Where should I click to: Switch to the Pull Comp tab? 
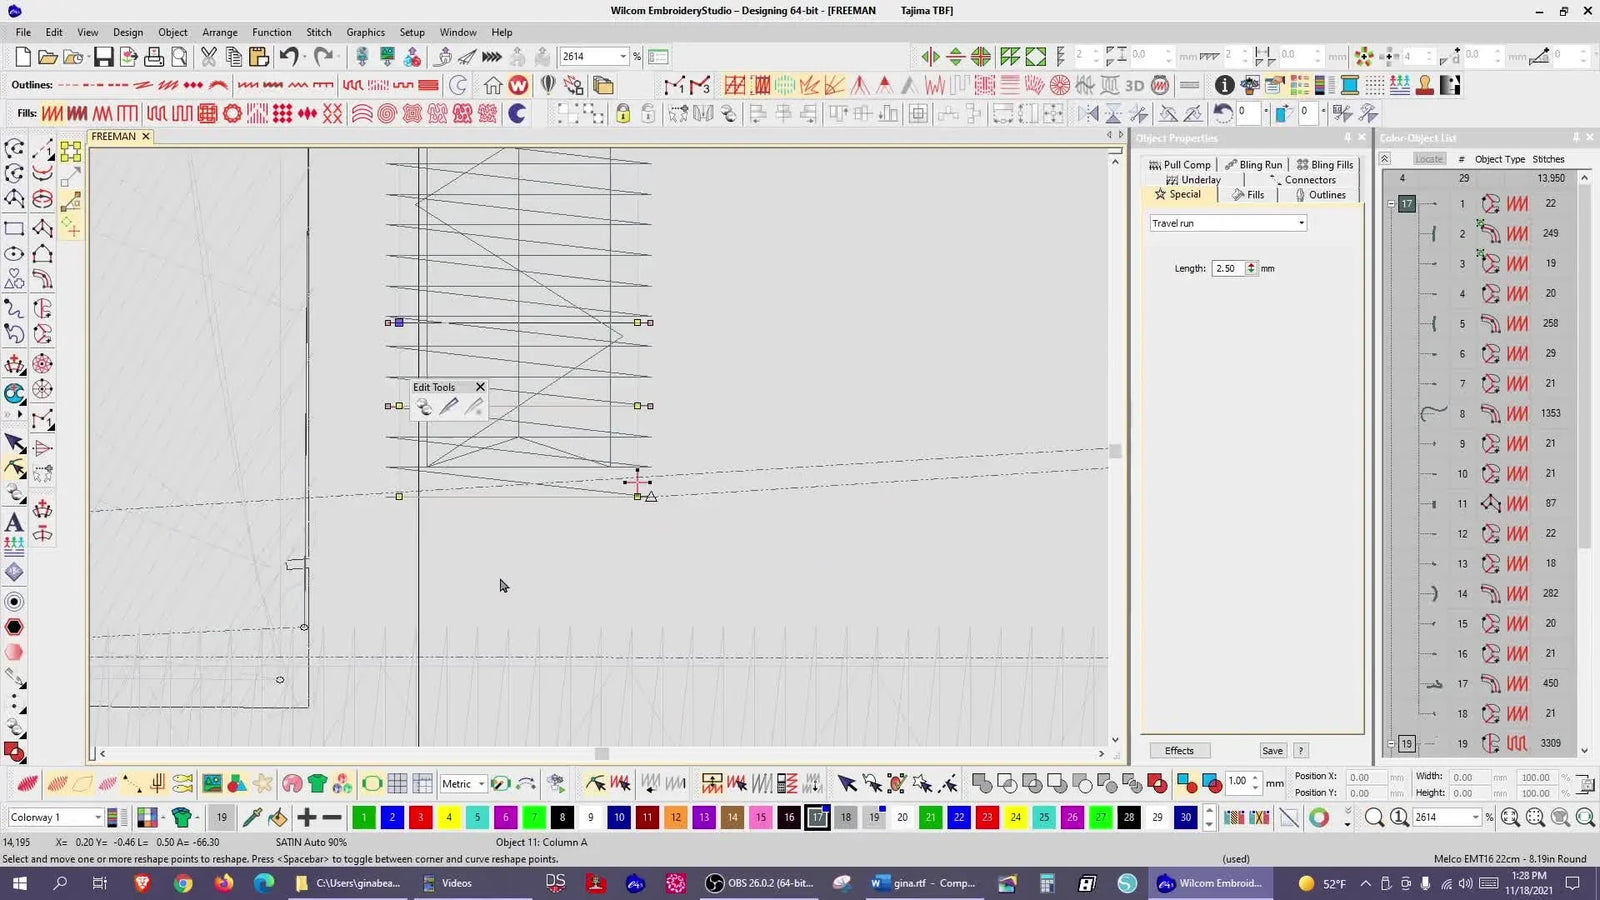(1180, 165)
